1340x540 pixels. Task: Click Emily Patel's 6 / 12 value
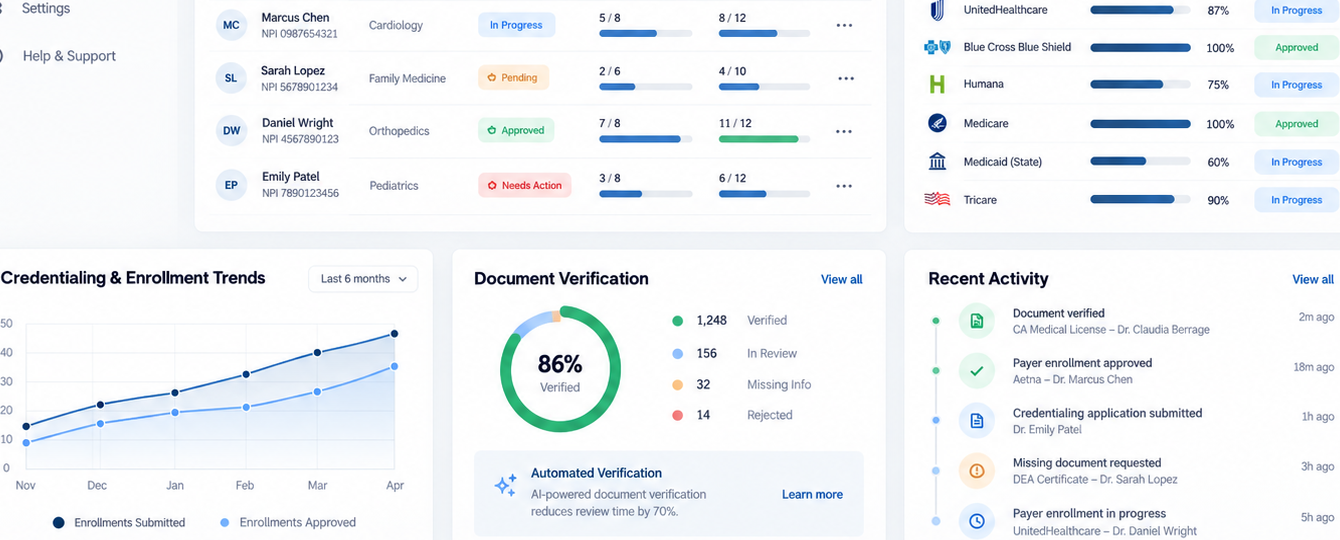[x=732, y=178]
